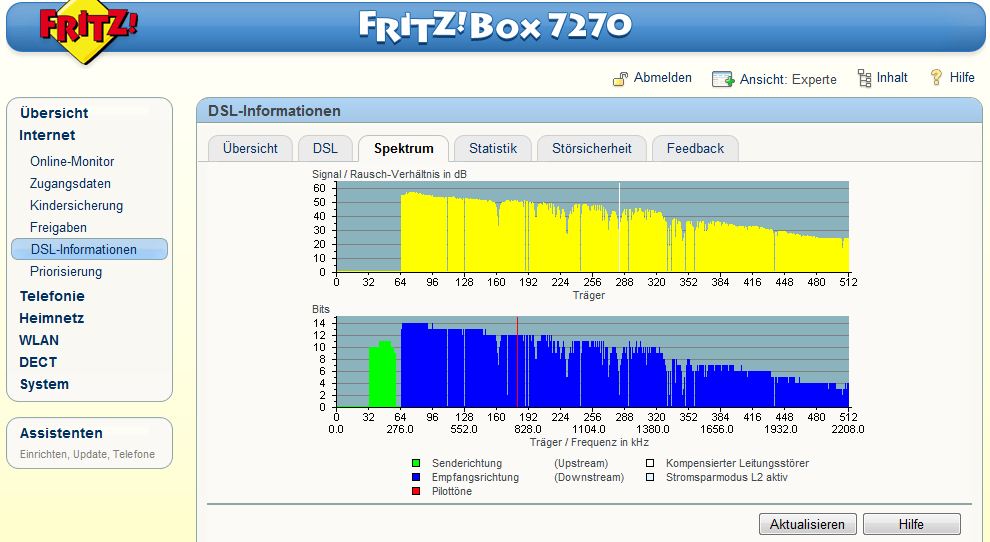
Task: Click the Hilfe button below the chart
Action: click(x=910, y=524)
